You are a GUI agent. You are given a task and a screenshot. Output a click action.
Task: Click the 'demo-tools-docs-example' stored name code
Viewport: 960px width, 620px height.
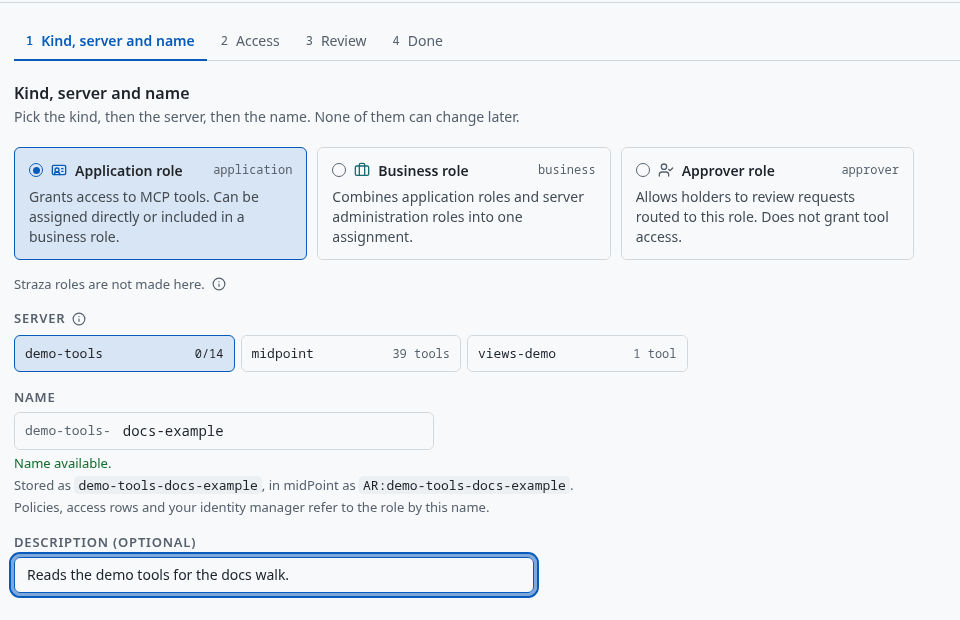[168, 485]
